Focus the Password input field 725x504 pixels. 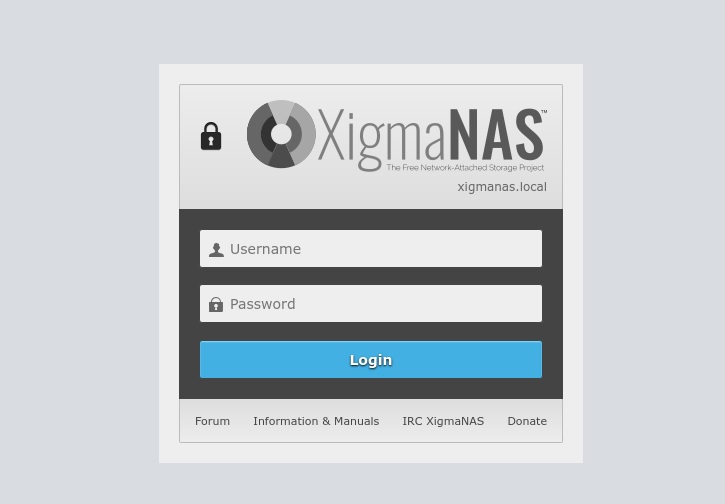[371, 303]
